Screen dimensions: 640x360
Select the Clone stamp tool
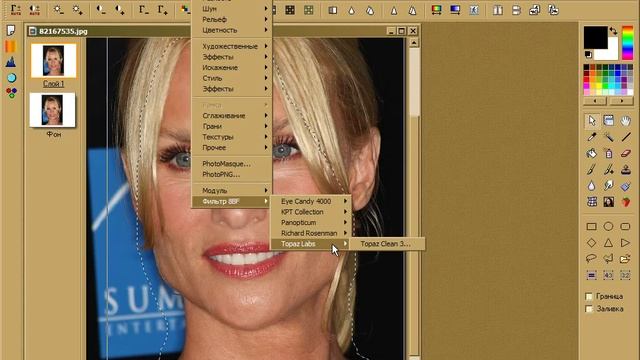click(x=625, y=169)
